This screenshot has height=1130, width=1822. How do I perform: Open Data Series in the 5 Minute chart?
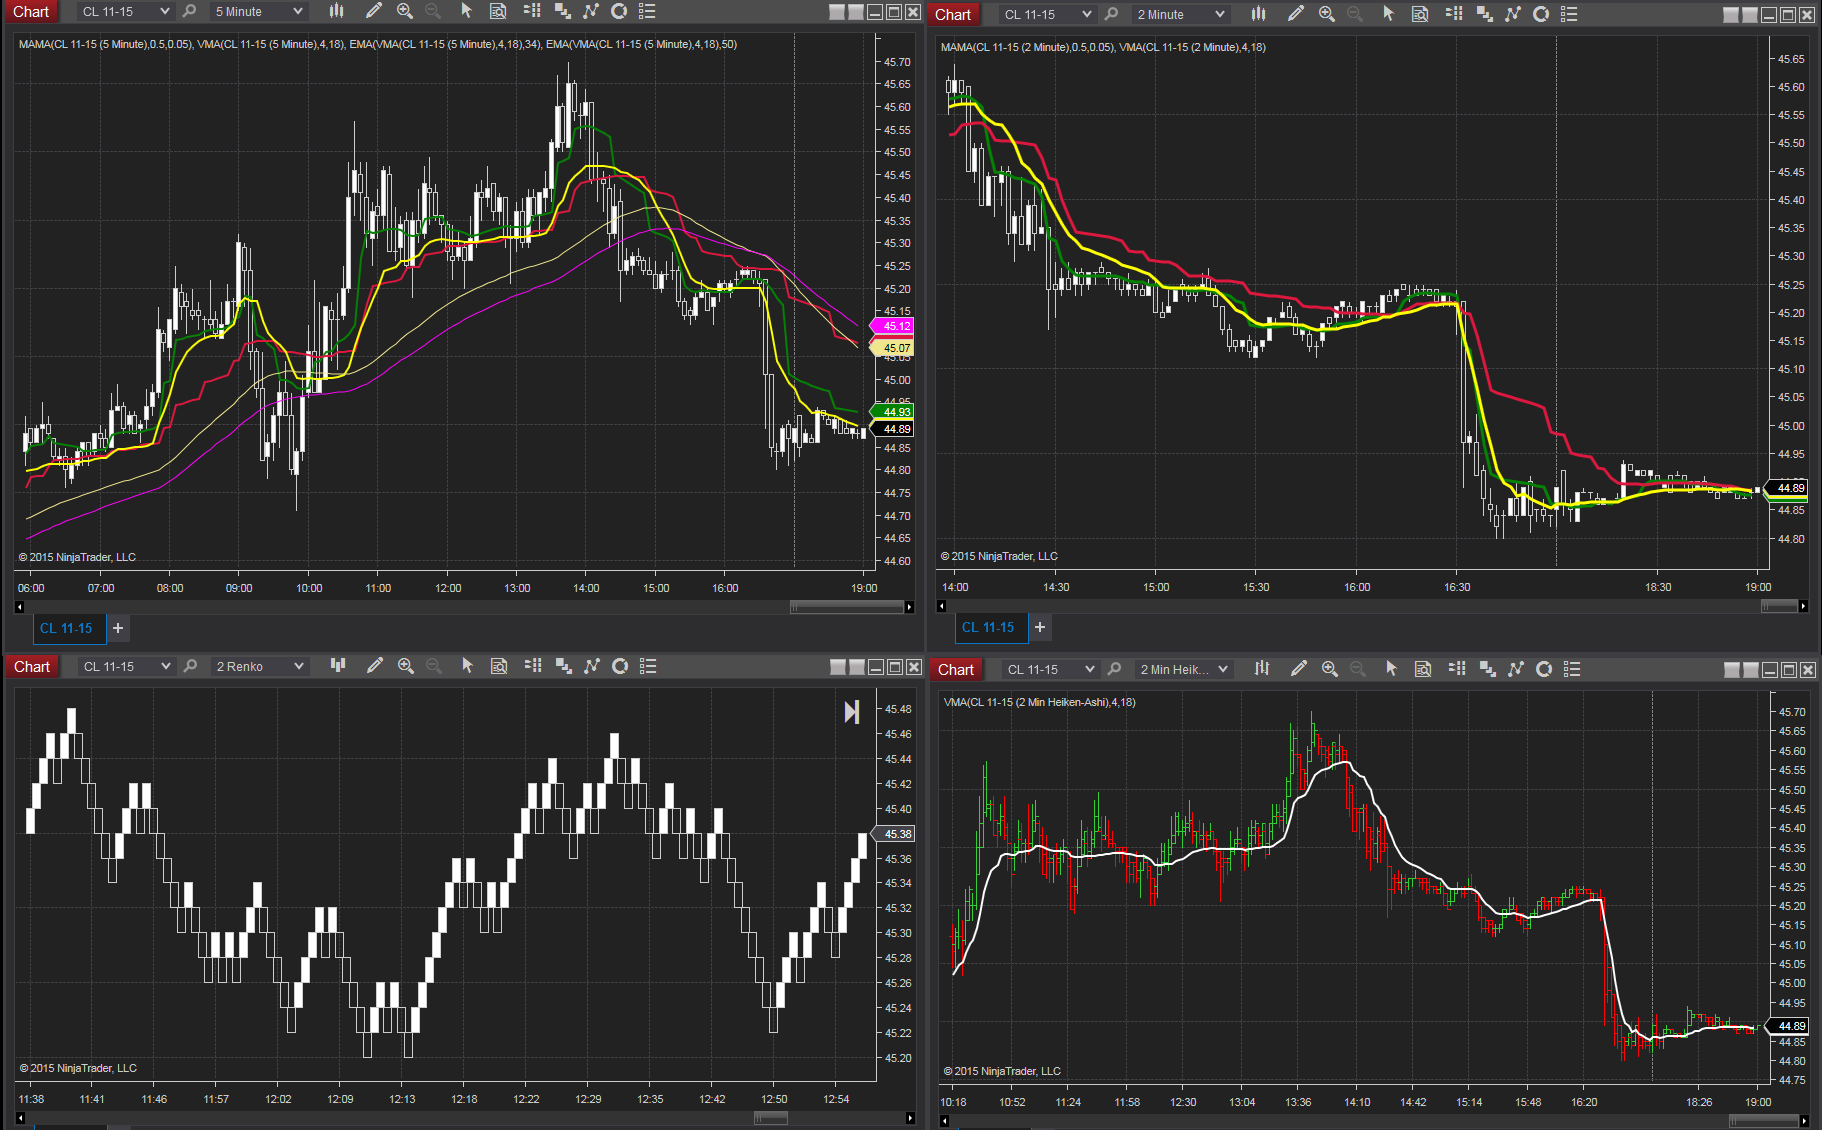(563, 11)
